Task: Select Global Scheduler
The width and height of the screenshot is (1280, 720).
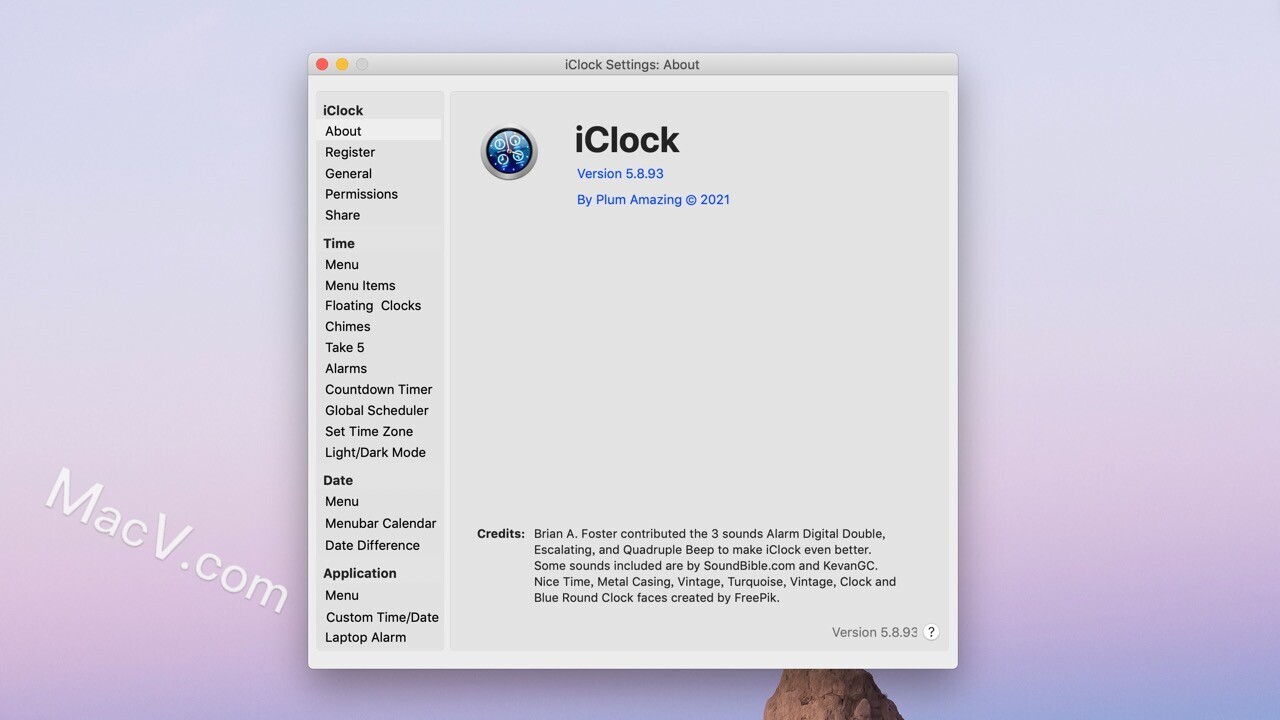Action: point(379,411)
